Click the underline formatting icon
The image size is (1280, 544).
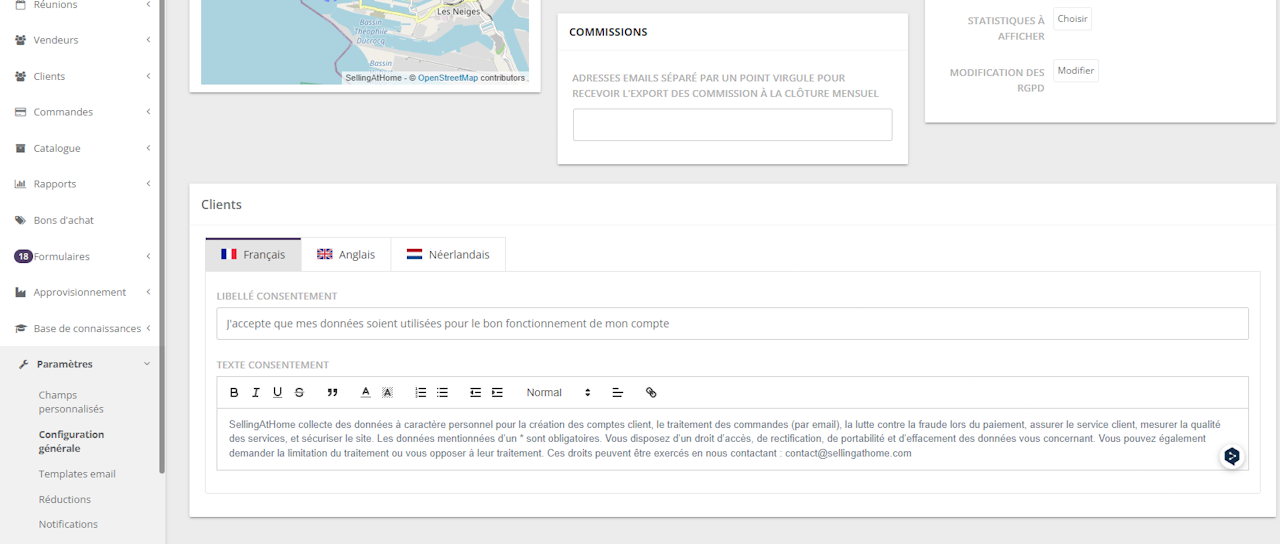[x=277, y=393]
